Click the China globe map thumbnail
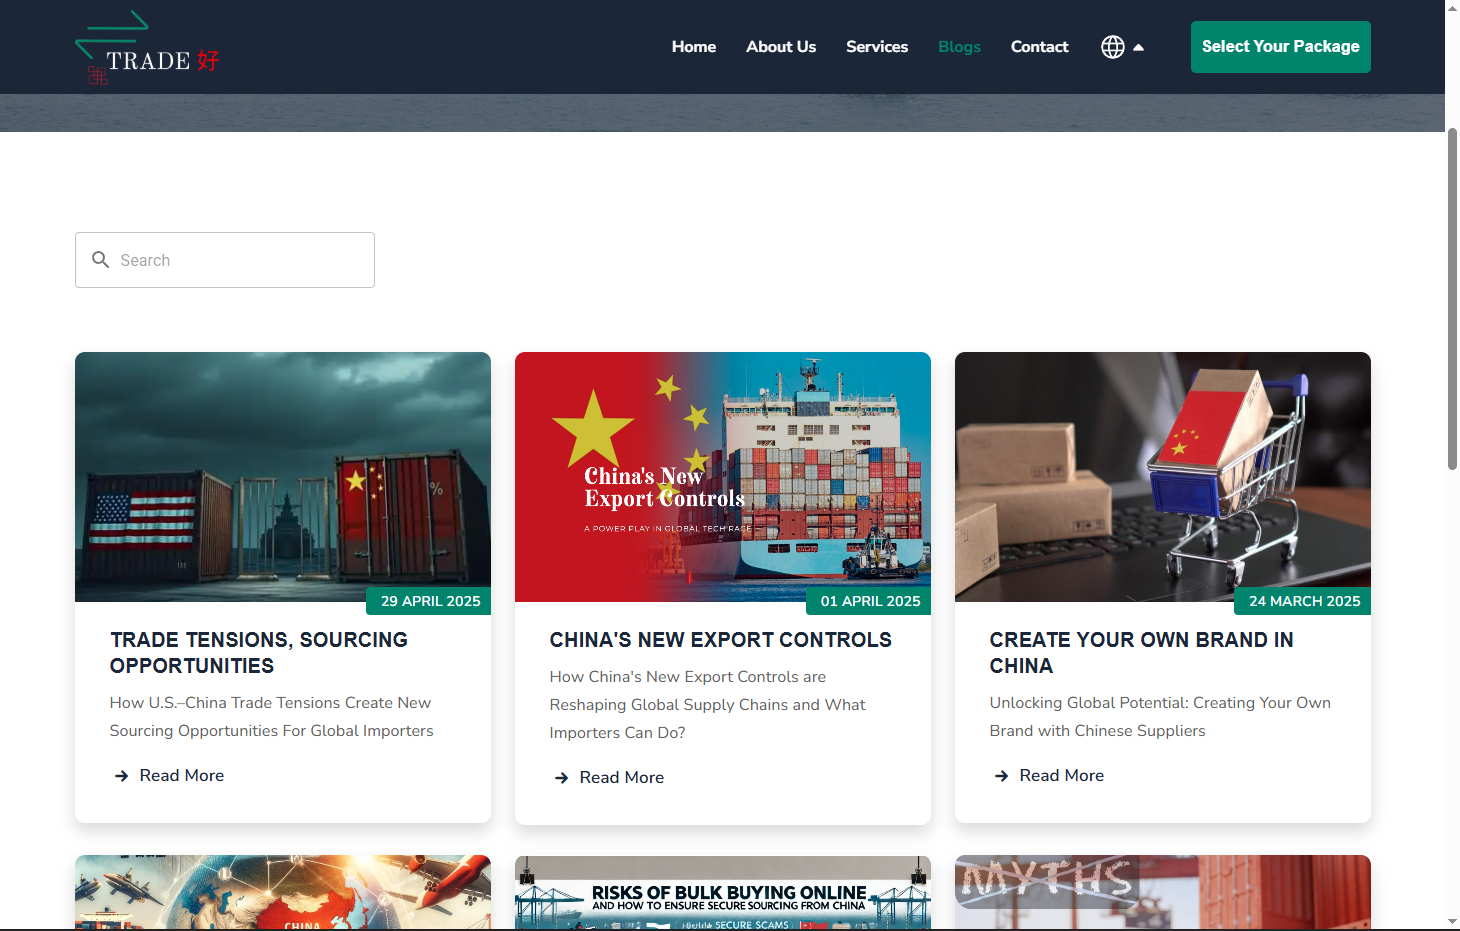This screenshot has height=931, width=1460. click(x=283, y=892)
